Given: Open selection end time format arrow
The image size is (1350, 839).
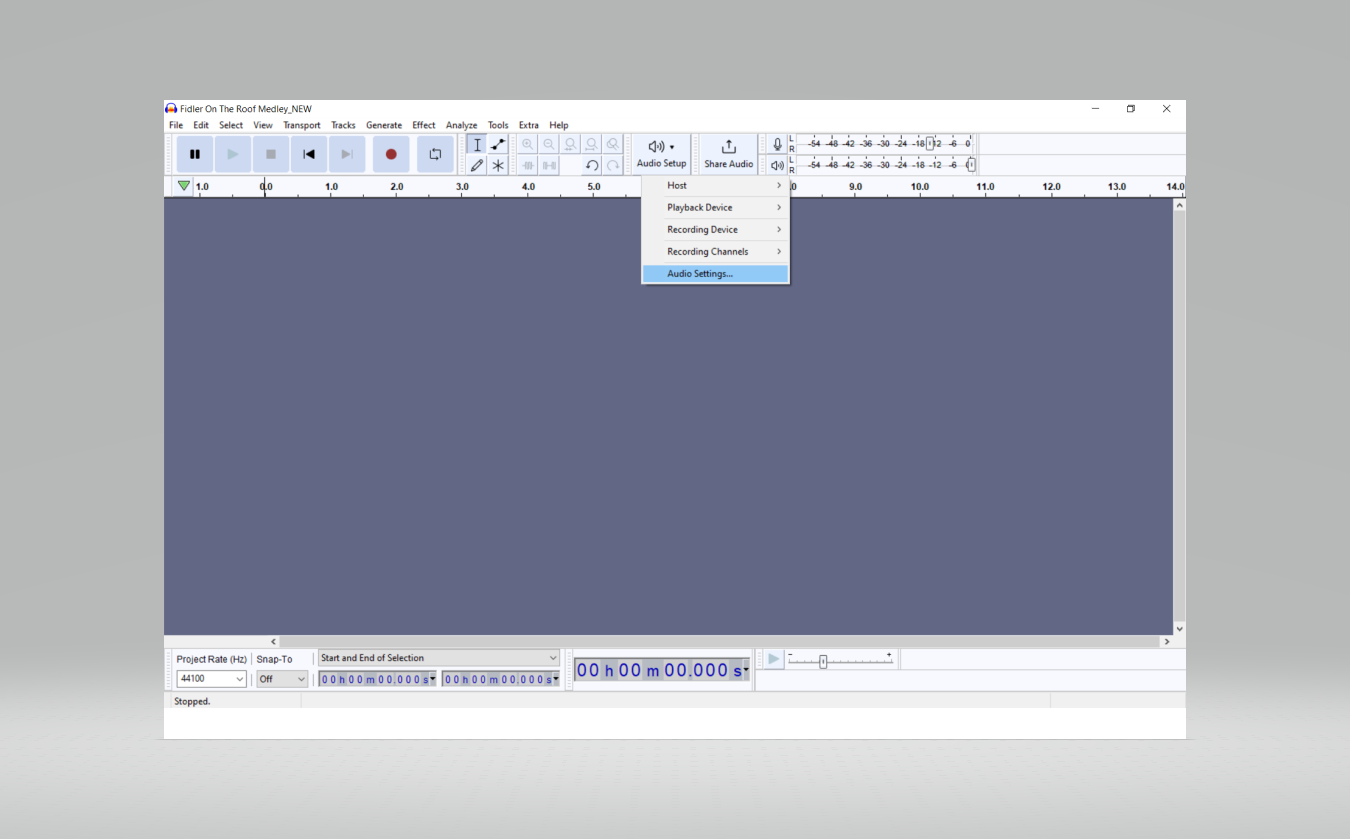Looking at the screenshot, I should pyautogui.click(x=555, y=679).
